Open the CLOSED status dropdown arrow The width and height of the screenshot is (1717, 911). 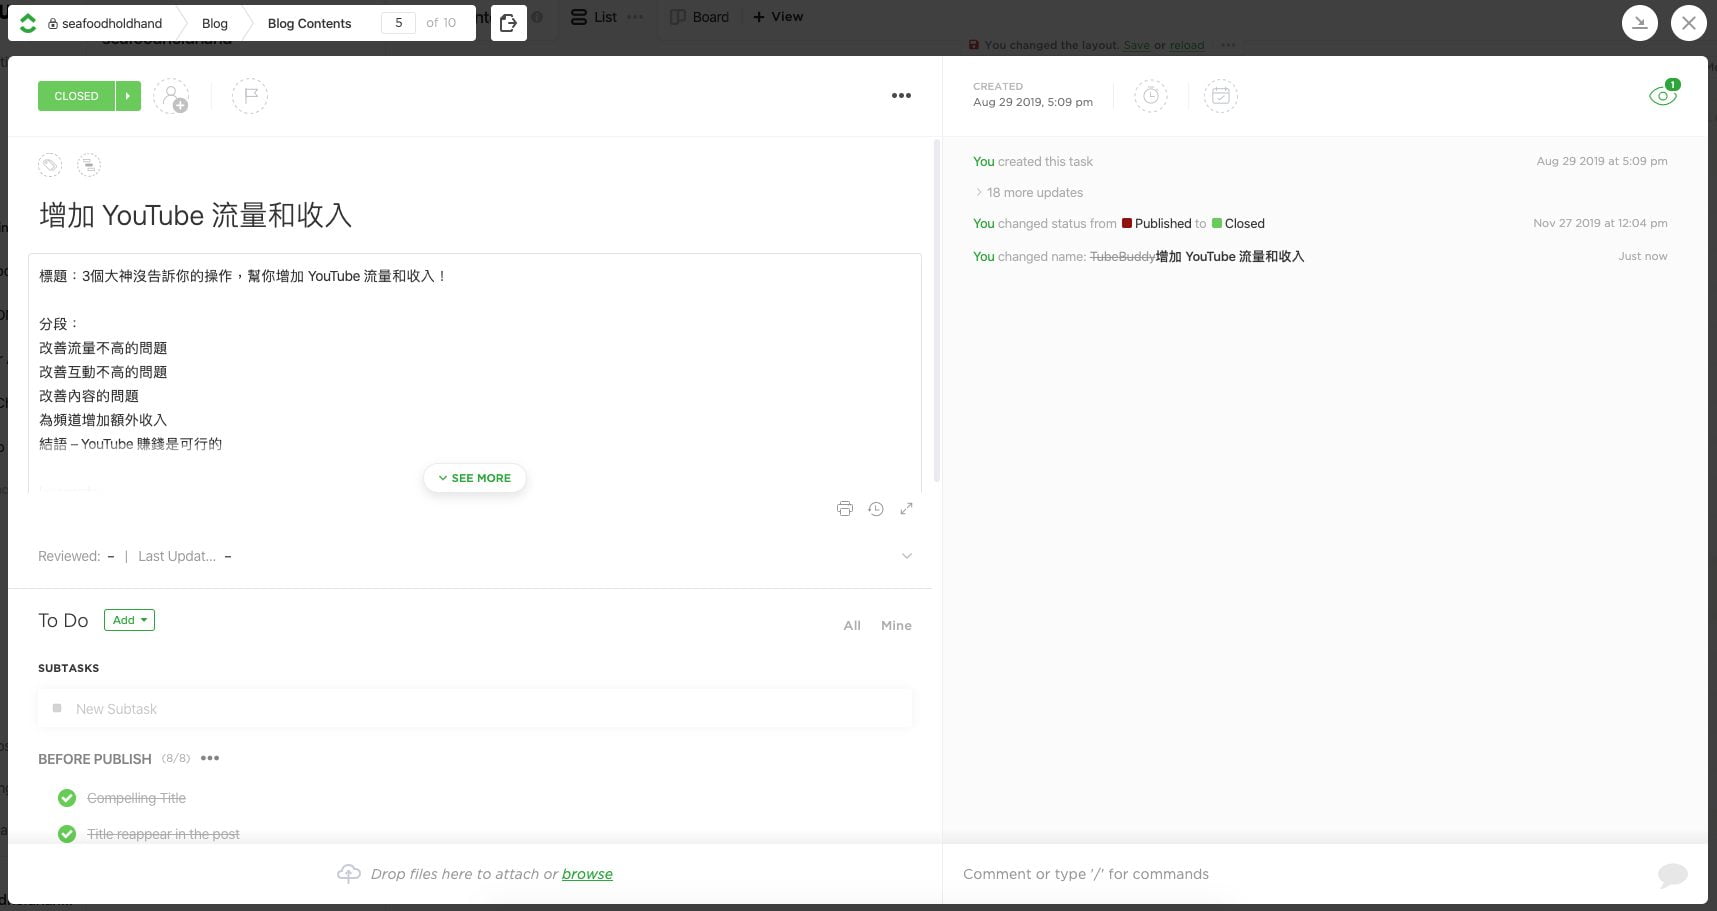pos(128,96)
